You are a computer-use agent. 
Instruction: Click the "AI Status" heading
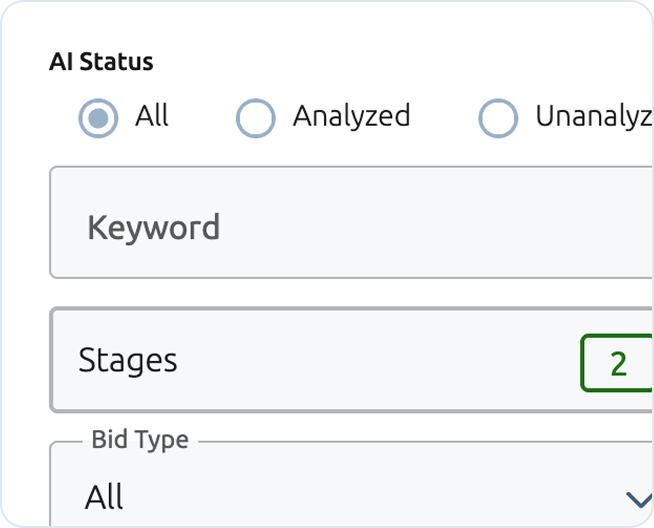point(101,62)
